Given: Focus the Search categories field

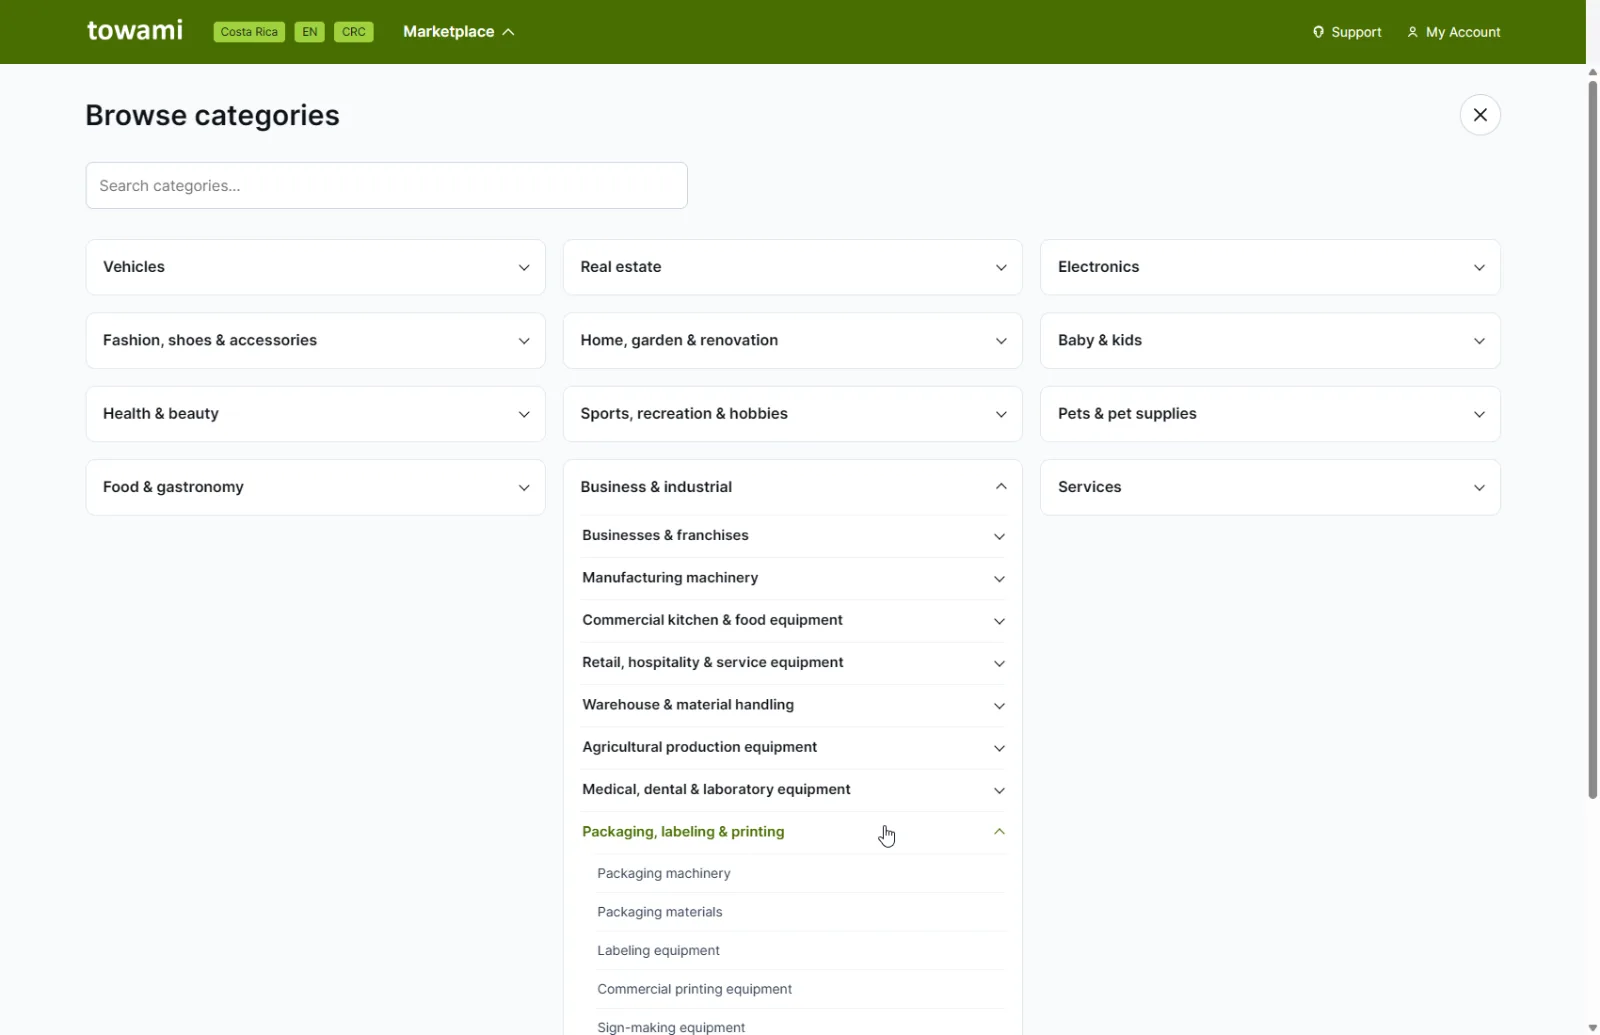Looking at the screenshot, I should coord(386,185).
